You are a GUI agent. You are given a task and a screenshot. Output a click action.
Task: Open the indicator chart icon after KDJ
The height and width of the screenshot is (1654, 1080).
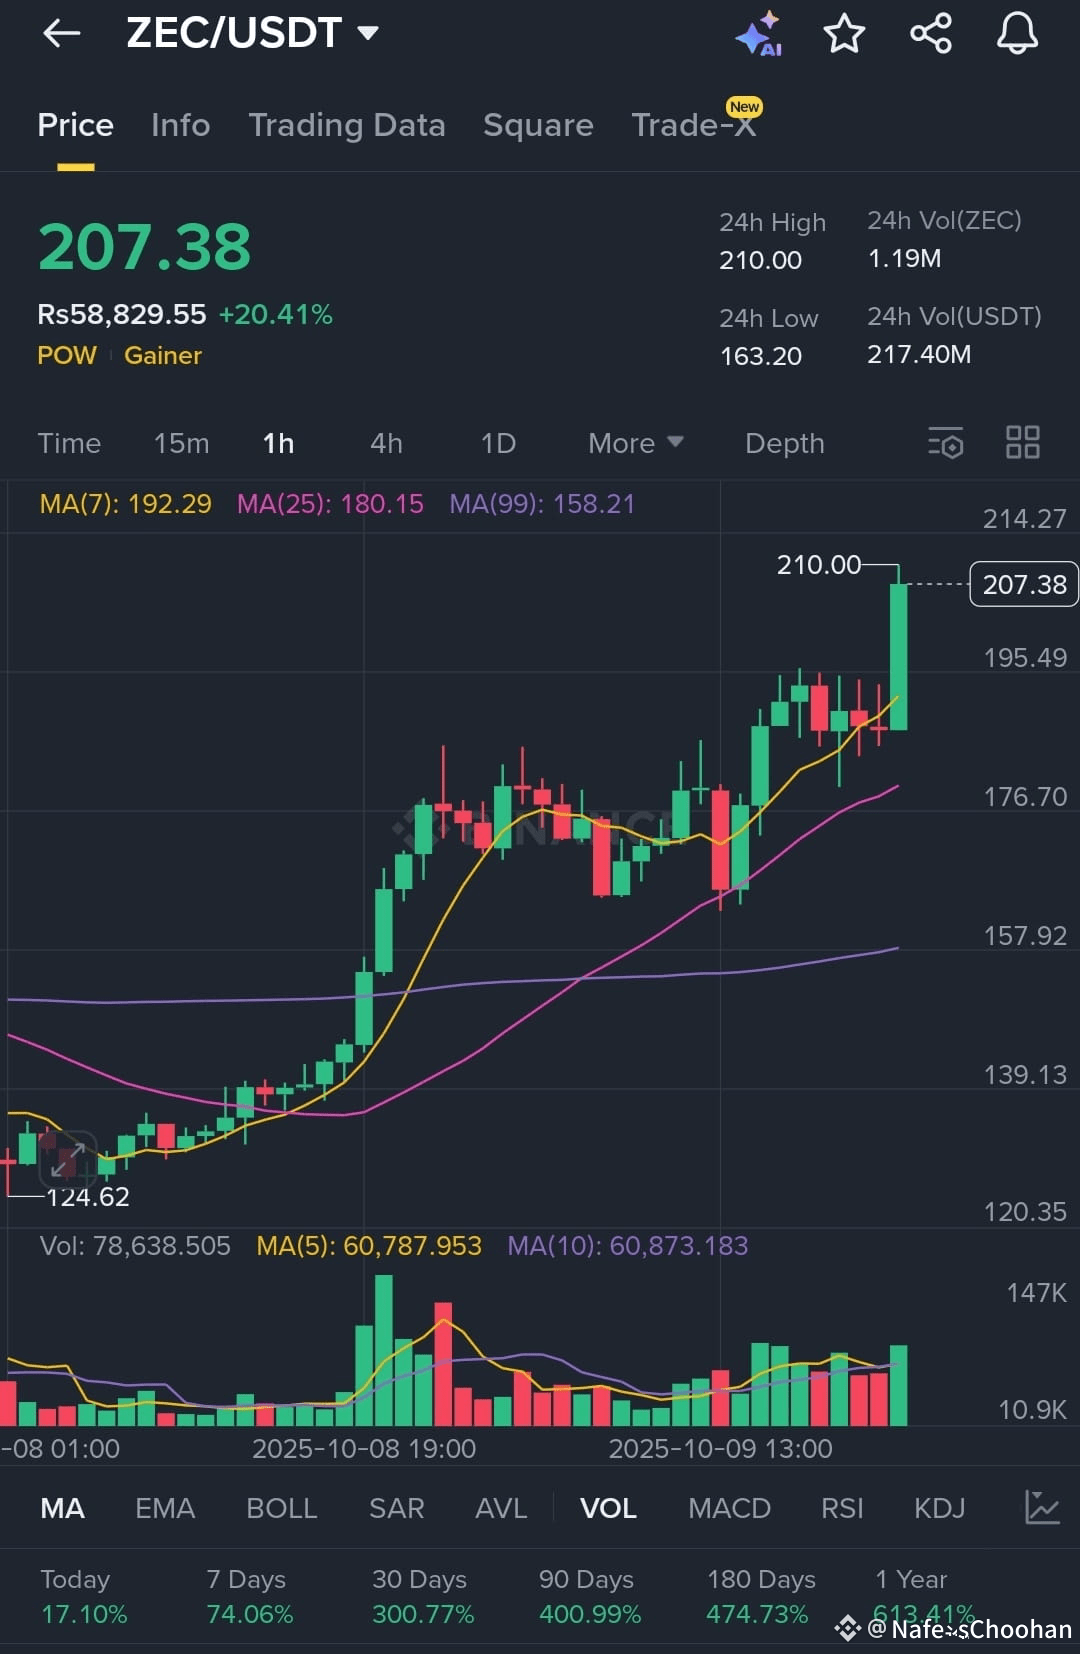click(x=1041, y=1507)
